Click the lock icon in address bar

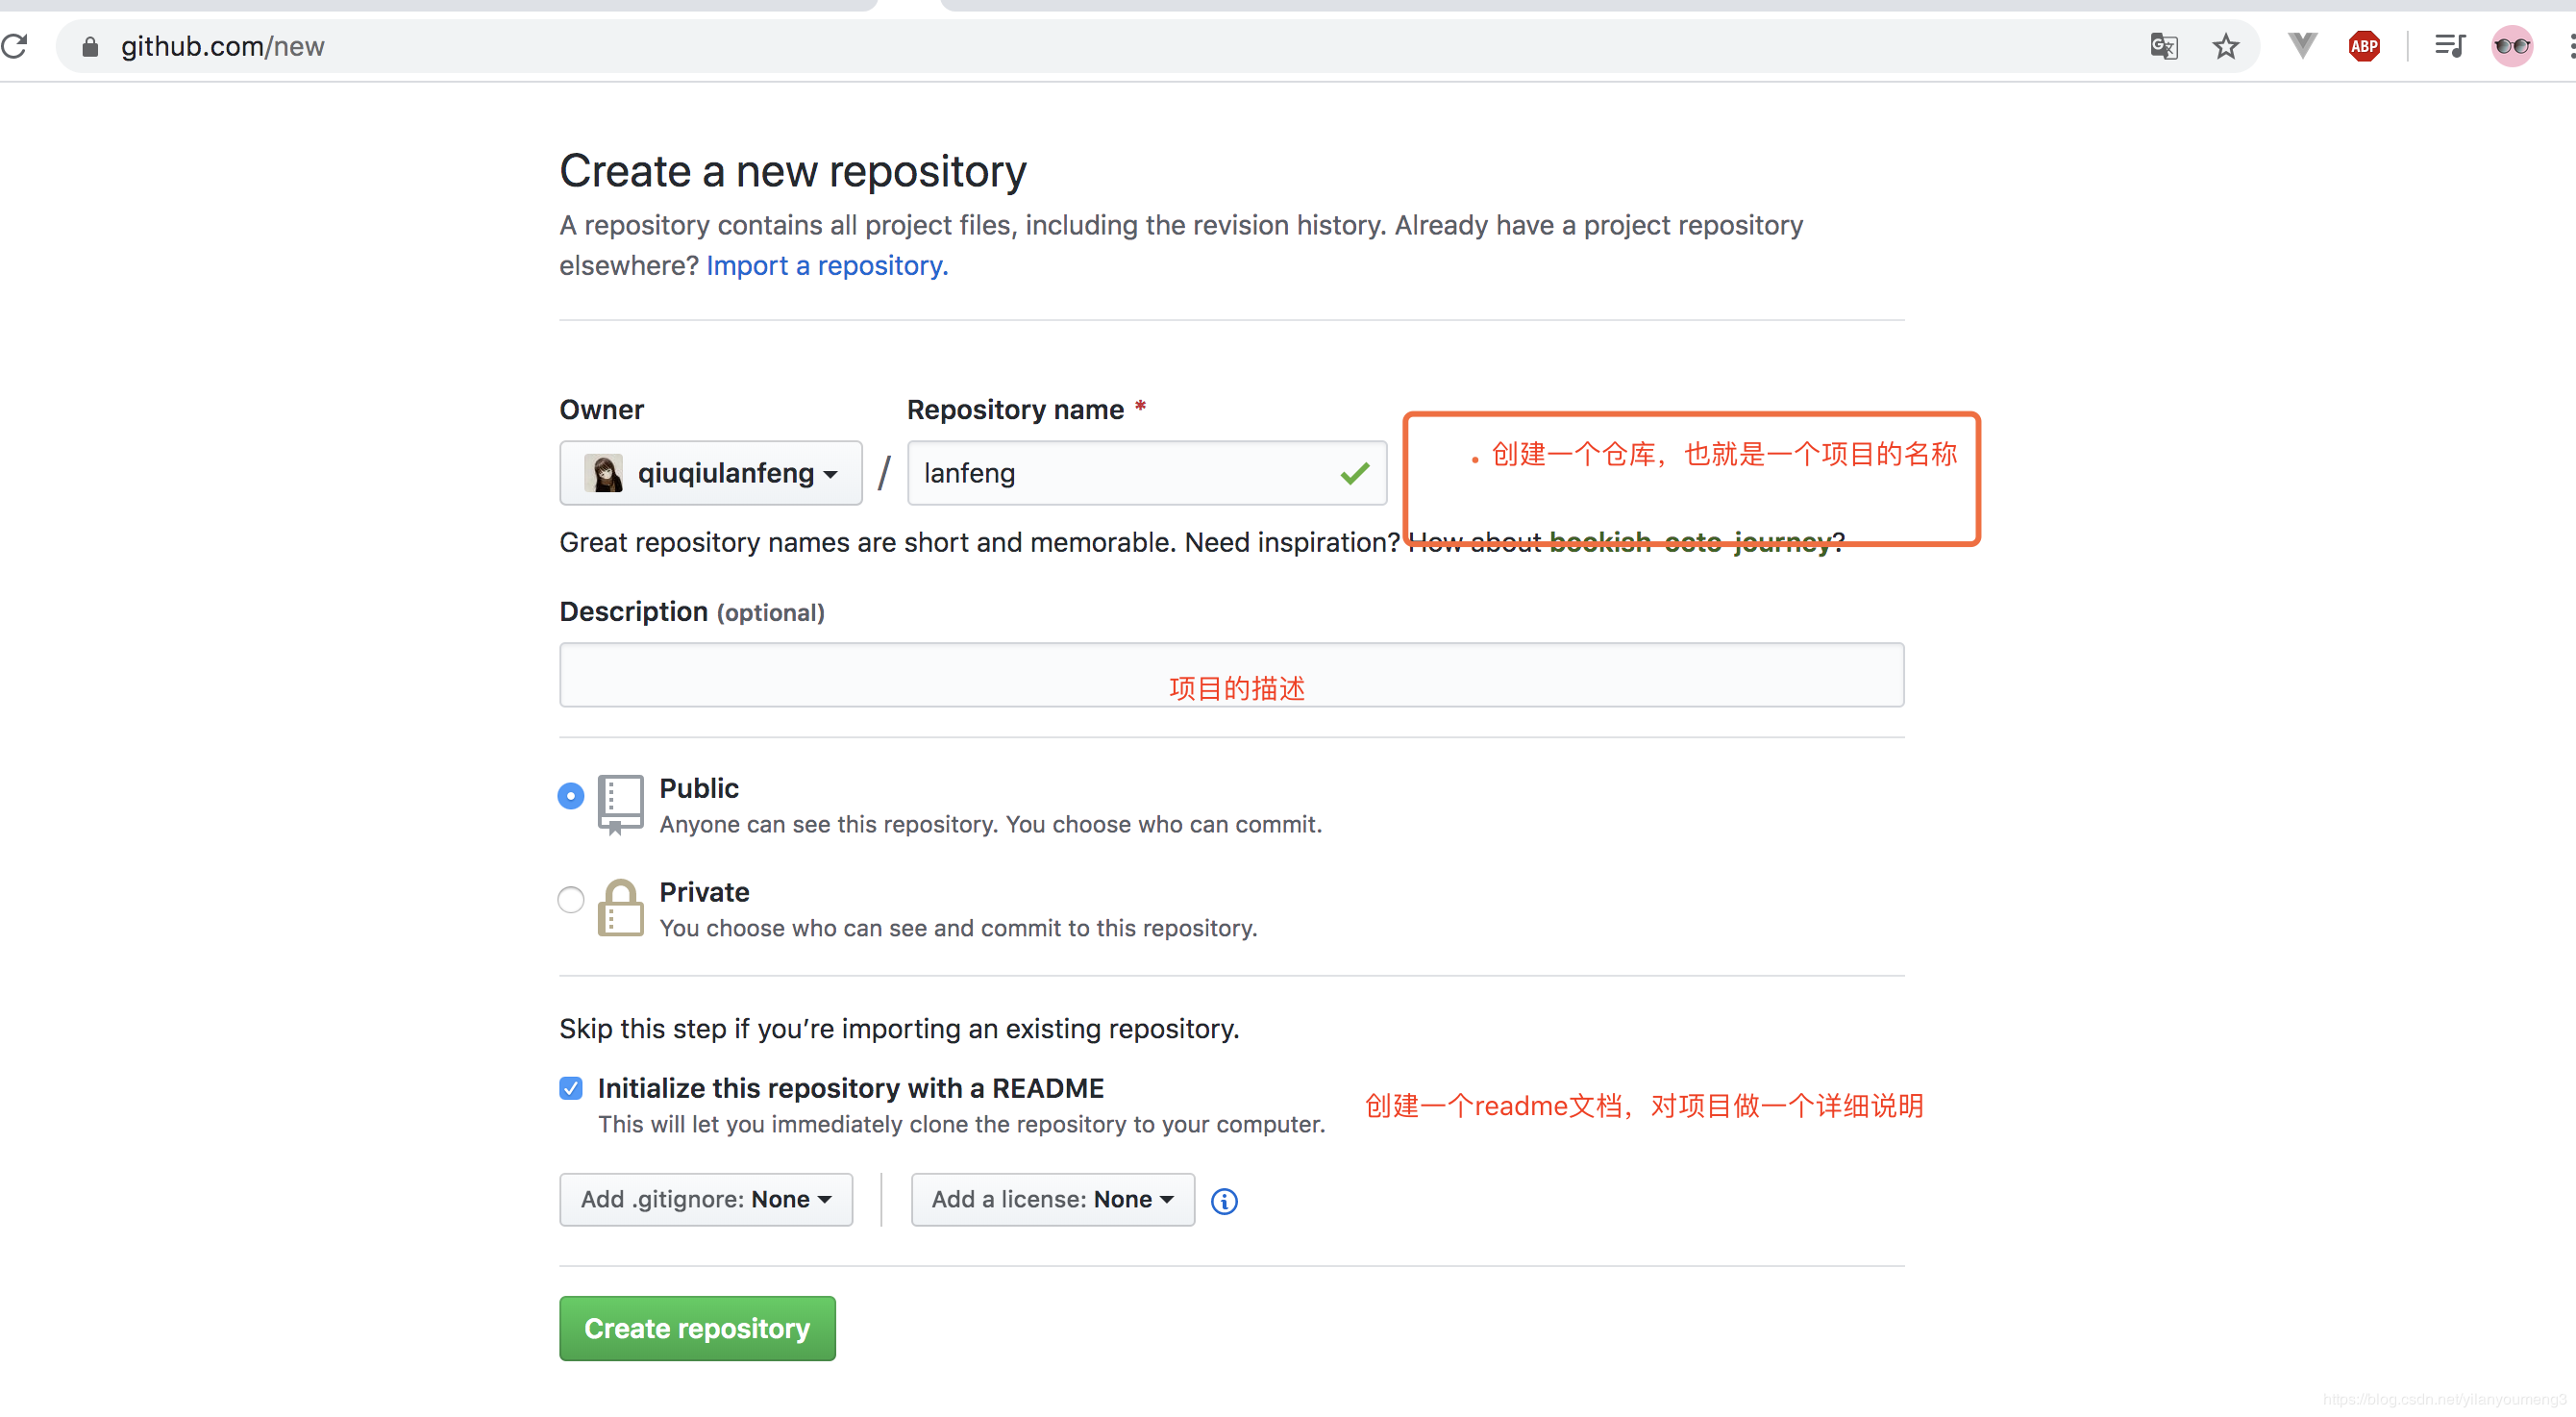click(90, 47)
